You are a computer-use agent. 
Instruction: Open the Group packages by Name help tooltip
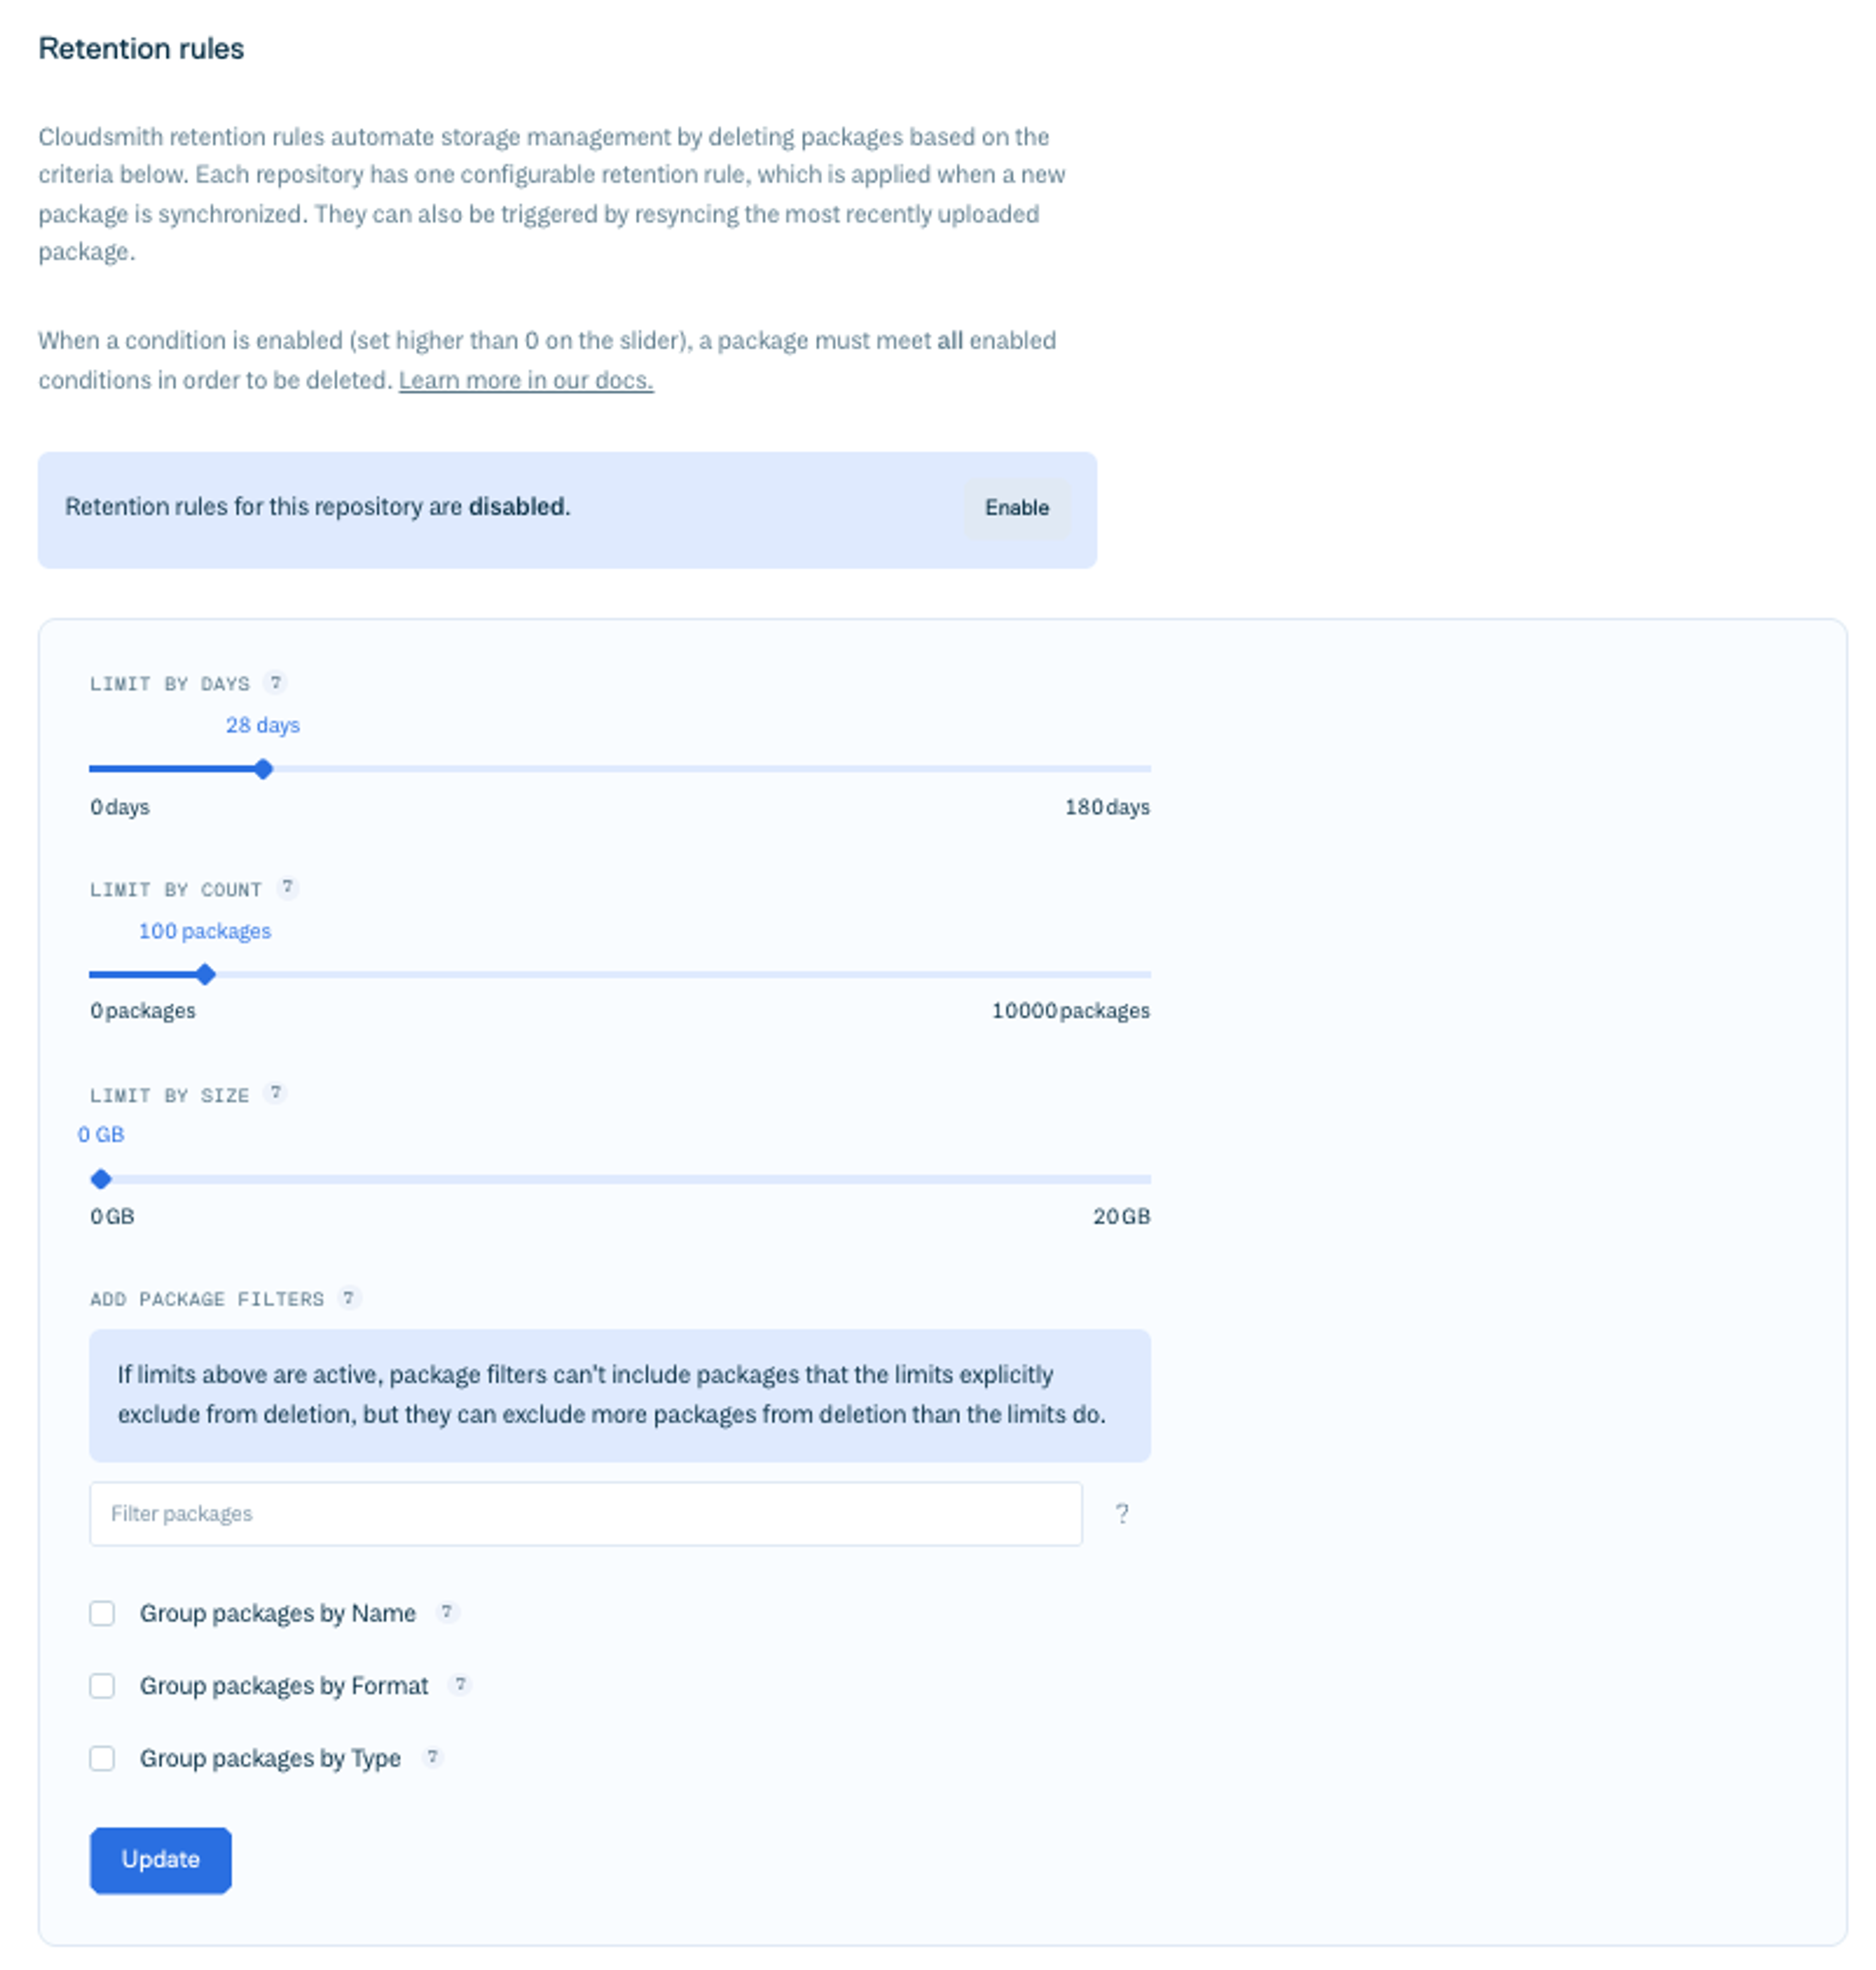(x=448, y=1612)
